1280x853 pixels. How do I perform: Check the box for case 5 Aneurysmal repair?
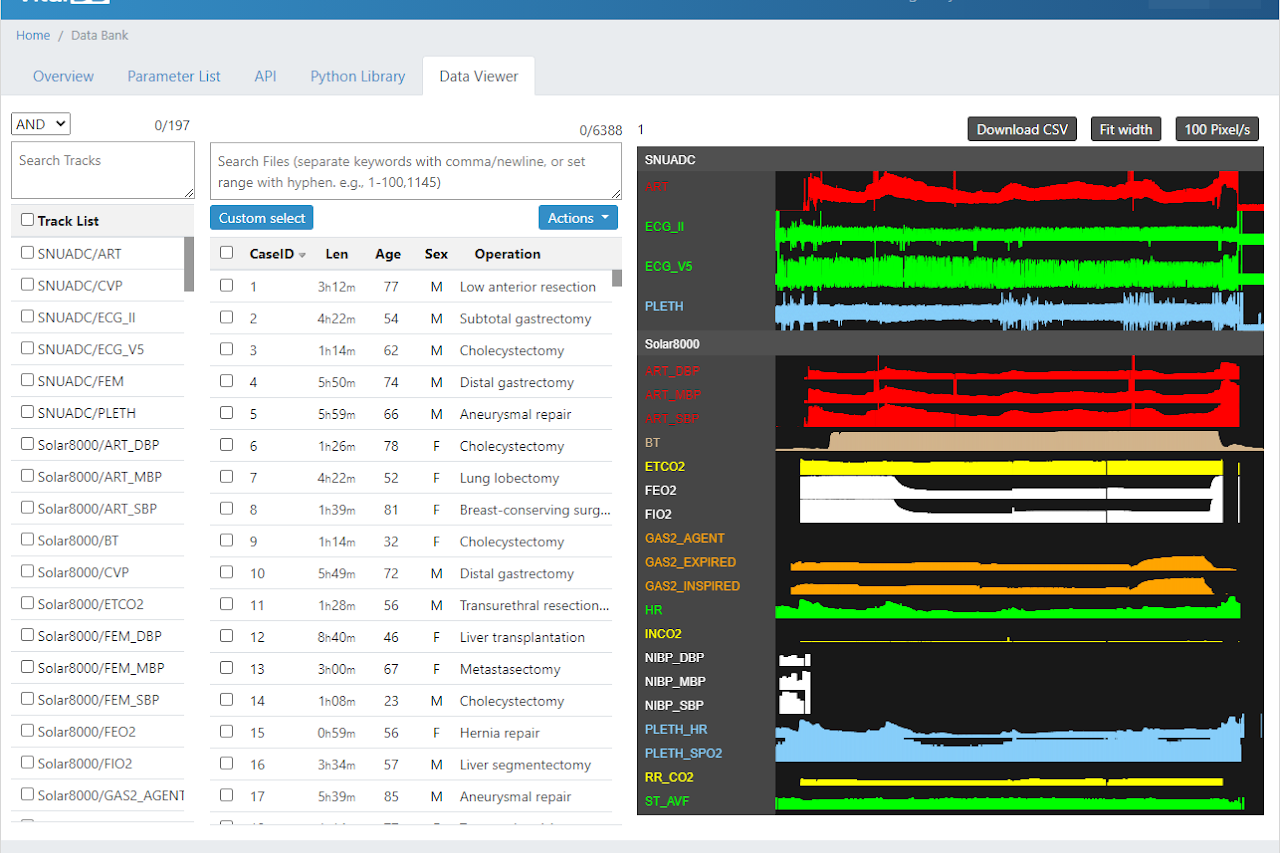pyautogui.click(x=226, y=413)
